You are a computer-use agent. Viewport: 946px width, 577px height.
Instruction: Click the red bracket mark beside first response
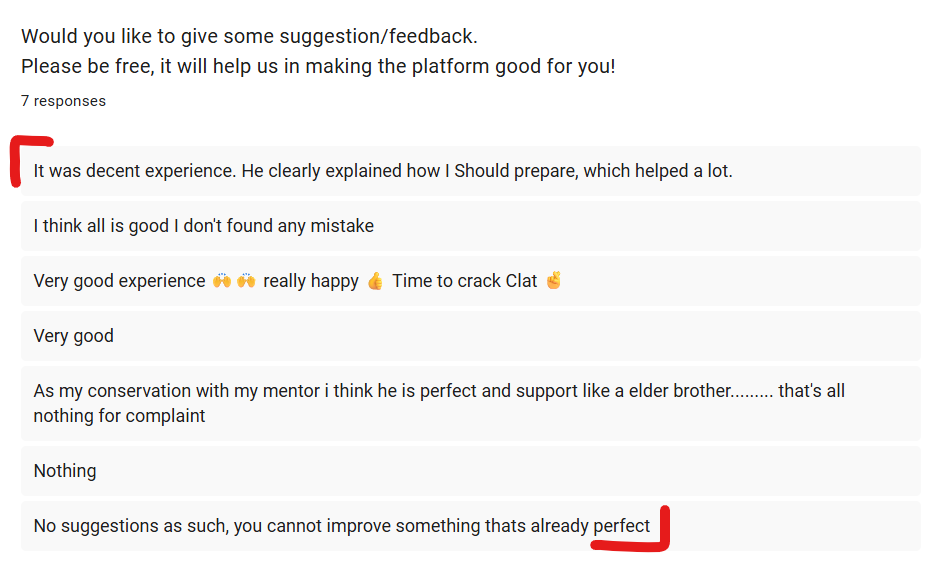16,160
